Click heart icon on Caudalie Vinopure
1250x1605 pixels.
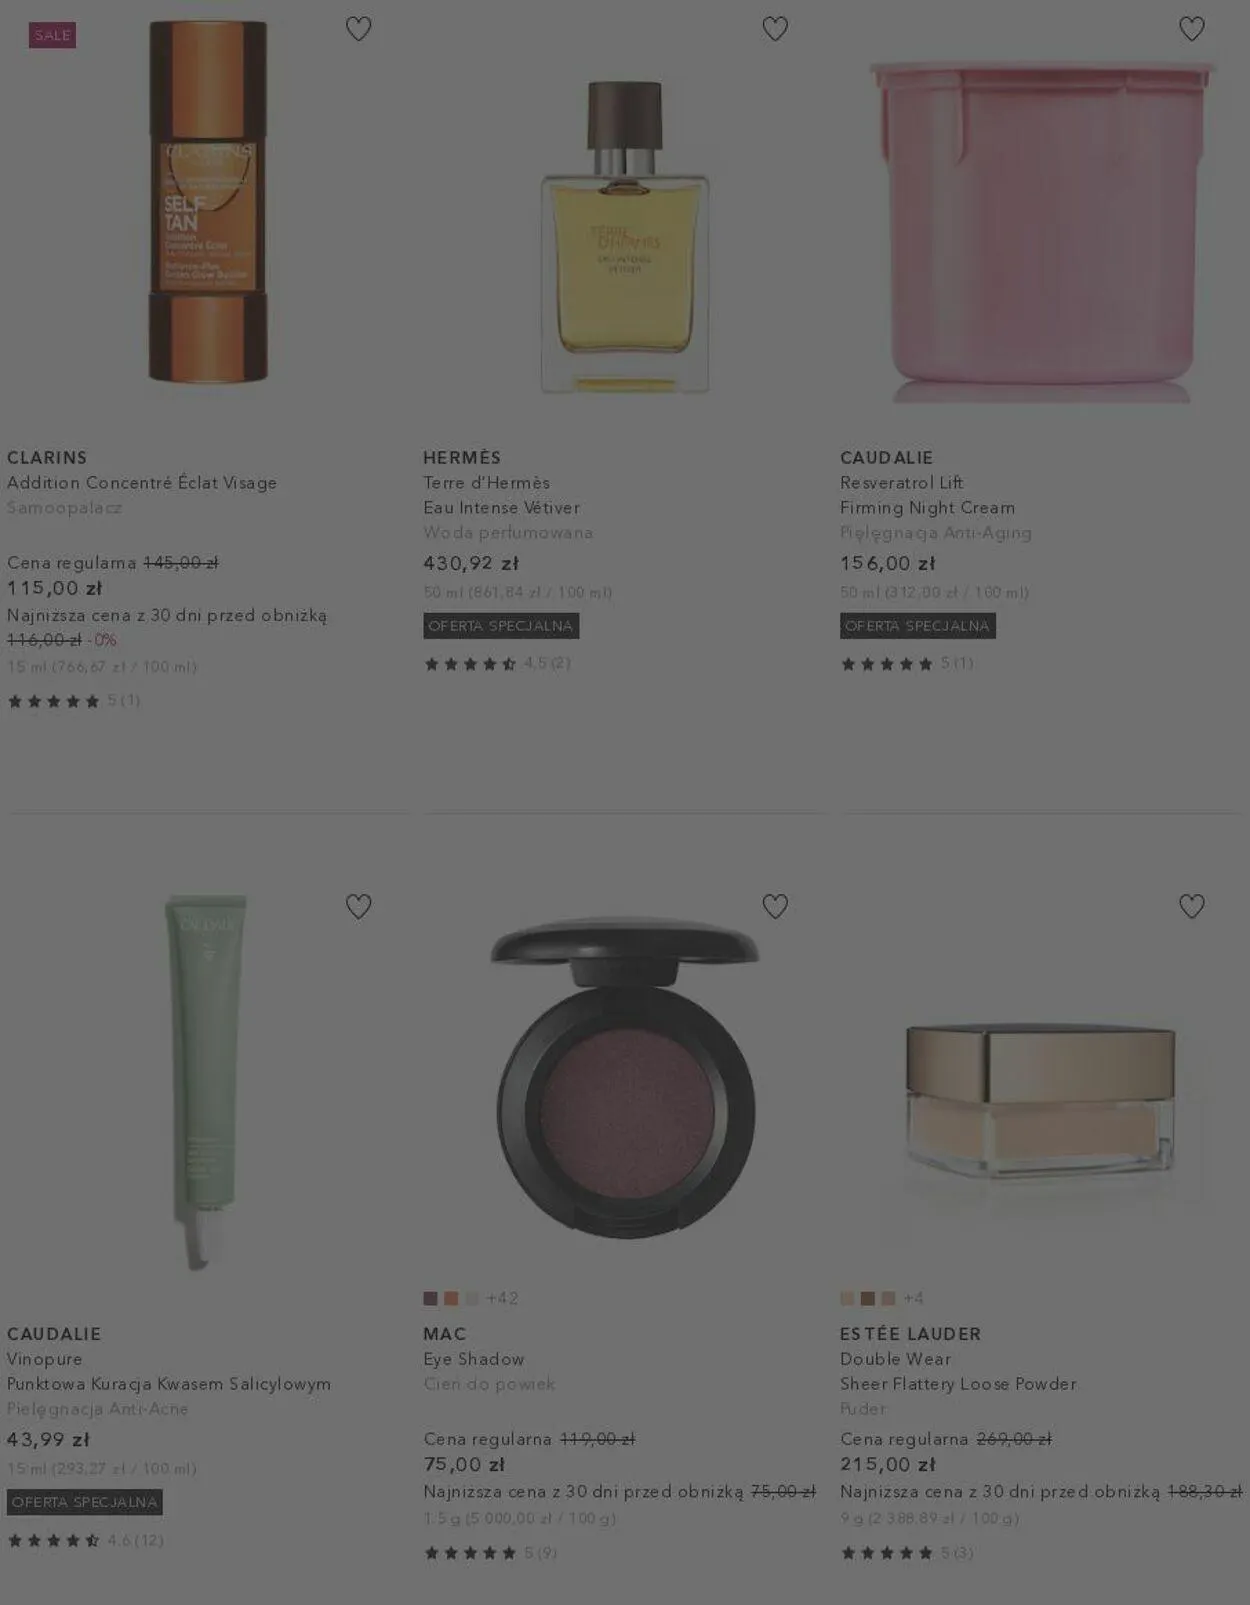pyautogui.click(x=358, y=906)
